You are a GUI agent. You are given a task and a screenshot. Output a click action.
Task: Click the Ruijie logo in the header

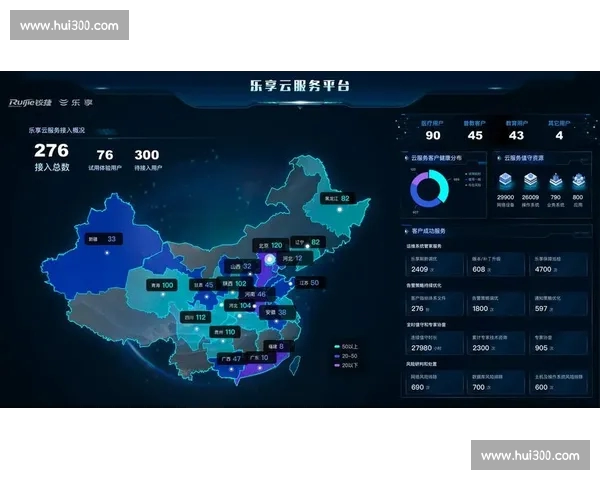30,103
